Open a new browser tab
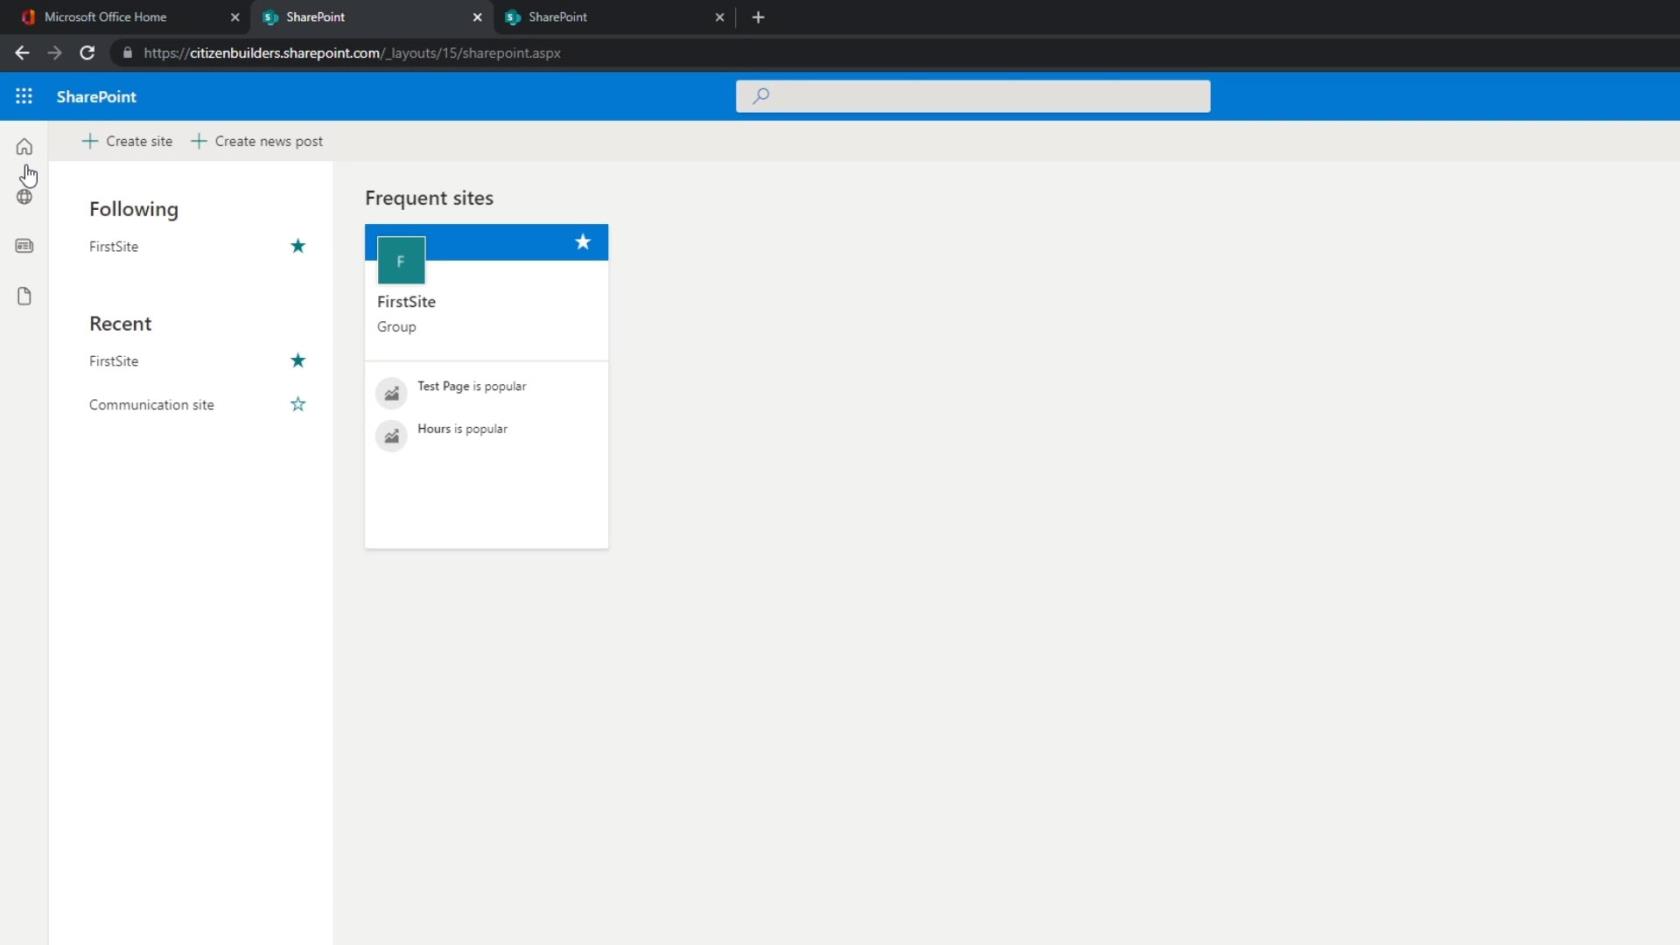Image resolution: width=1680 pixels, height=945 pixels. pos(758,17)
